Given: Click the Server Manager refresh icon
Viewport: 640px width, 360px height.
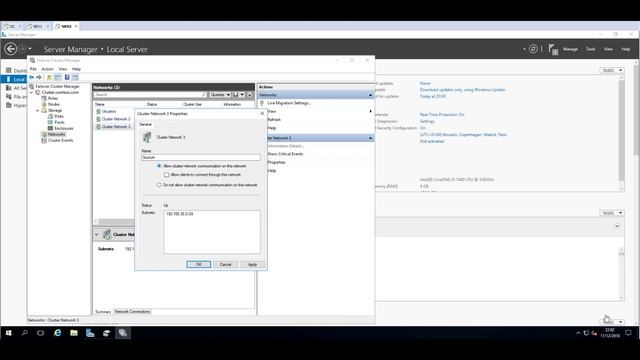Looking at the screenshot, I should click(533, 49).
